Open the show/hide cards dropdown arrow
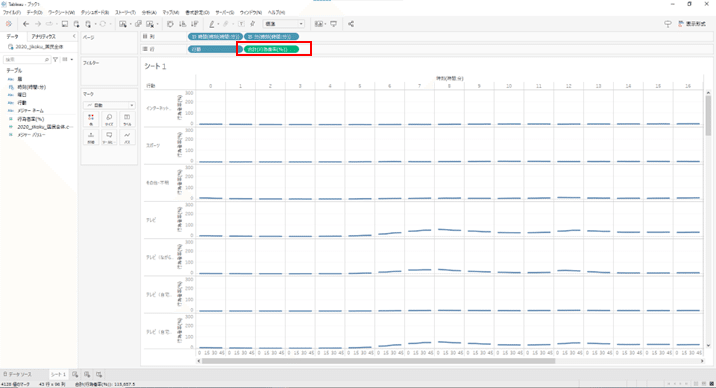This screenshot has height=388, width=716. click(x=325, y=24)
